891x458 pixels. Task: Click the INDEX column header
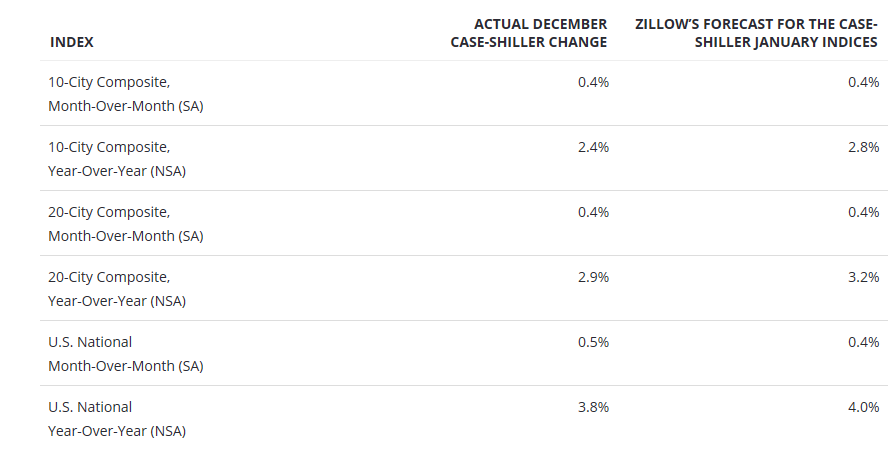pyautogui.click(x=71, y=42)
